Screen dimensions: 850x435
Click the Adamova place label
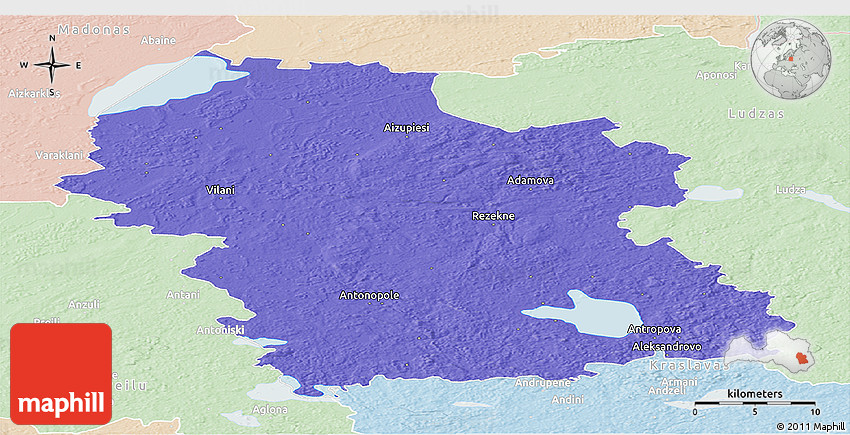(530, 181)
